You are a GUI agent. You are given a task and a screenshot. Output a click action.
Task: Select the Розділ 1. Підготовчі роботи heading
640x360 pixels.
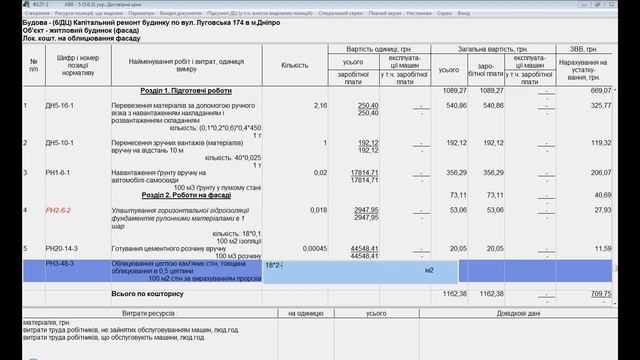186,91
